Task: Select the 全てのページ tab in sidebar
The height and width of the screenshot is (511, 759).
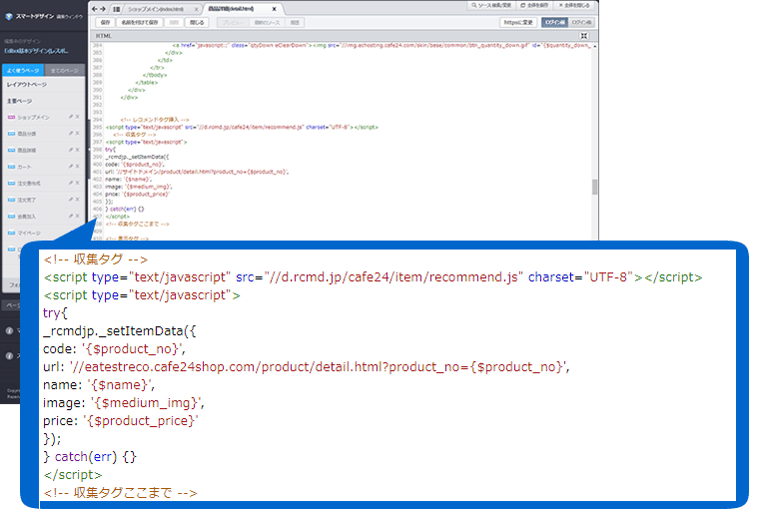Action: 64,71
